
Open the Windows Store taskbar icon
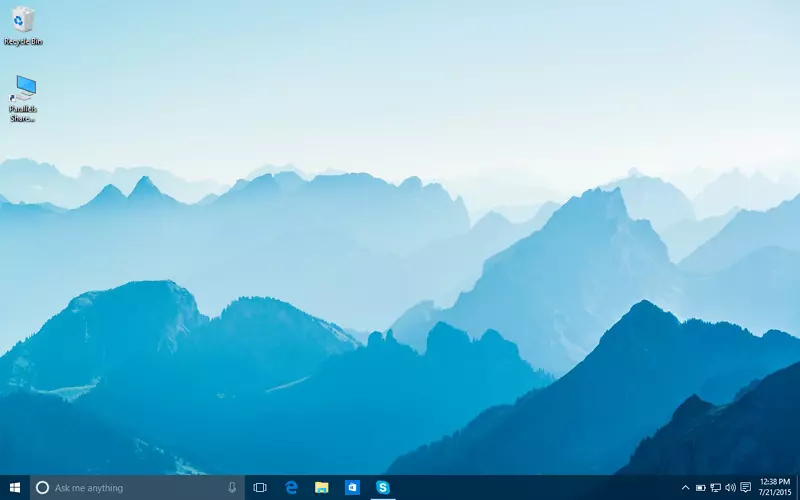coord(352,488)
